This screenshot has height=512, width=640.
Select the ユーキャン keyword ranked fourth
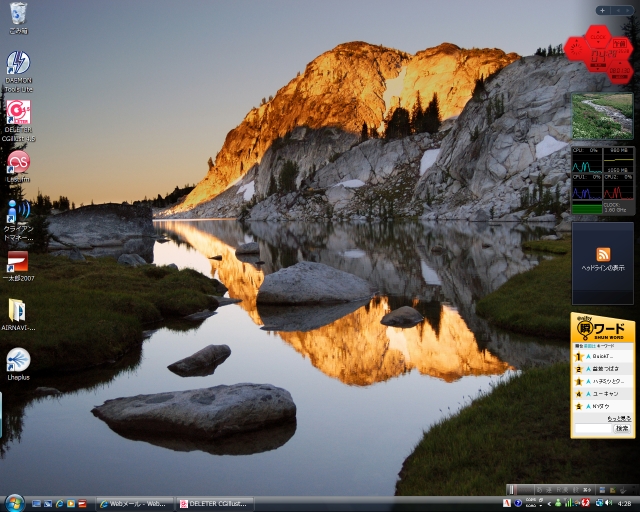(x=606, y=394)
